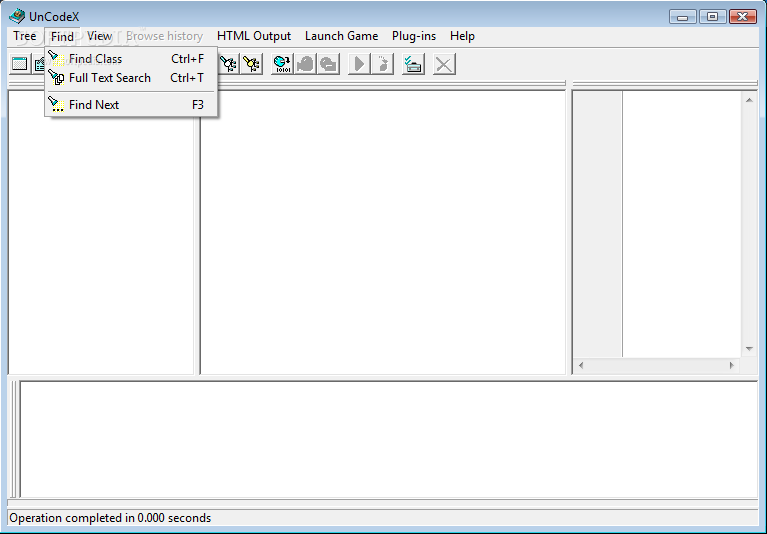The height and width of the screenshot is (534, 767).
Task: Close the UnCodeX window
Action: tap(743, 17)
